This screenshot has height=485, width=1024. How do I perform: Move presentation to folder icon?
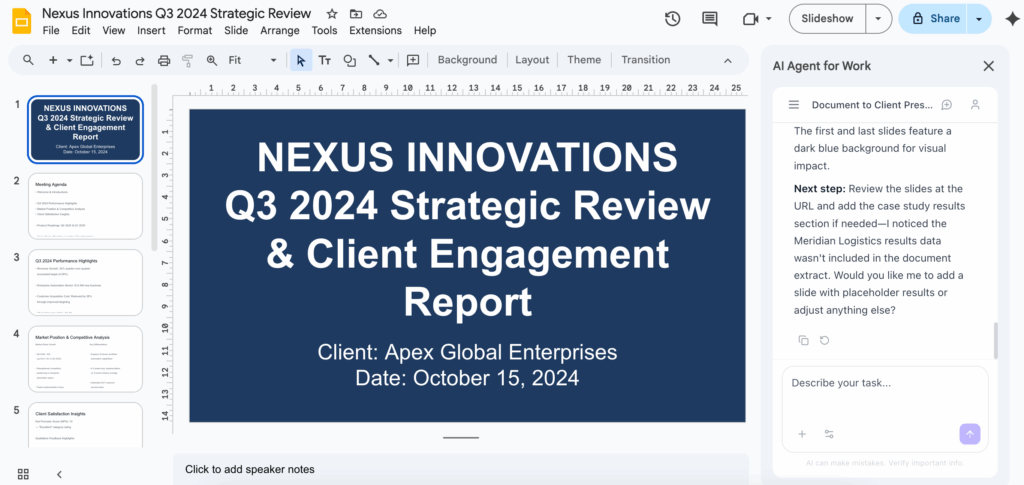click(x=356, y=14)
